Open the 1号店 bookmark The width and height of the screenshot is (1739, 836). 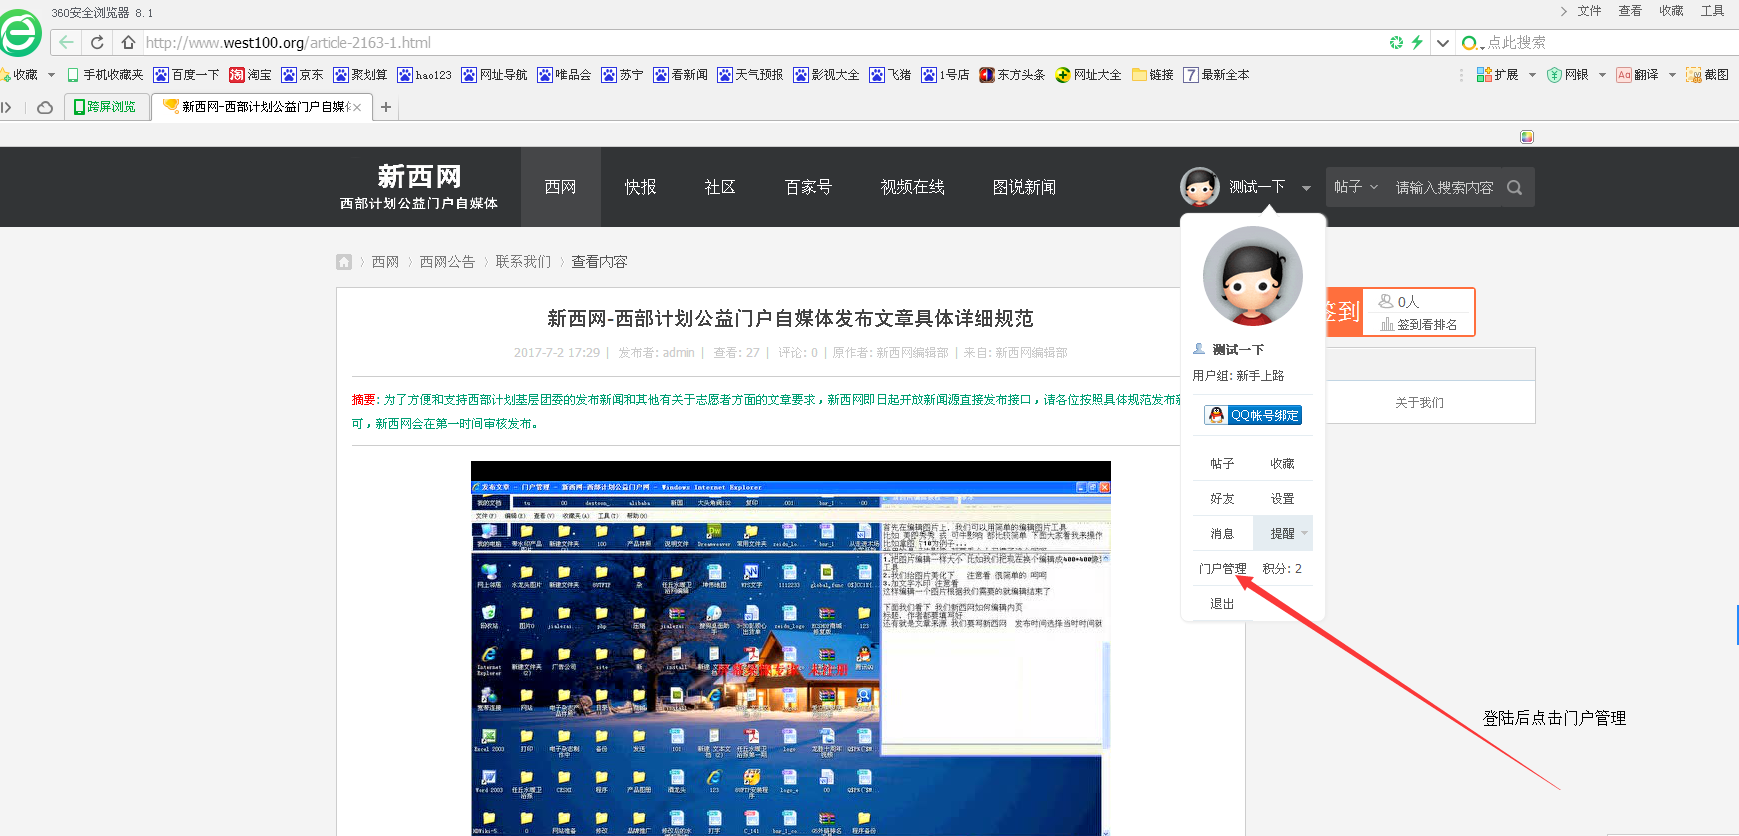(945, 75)
